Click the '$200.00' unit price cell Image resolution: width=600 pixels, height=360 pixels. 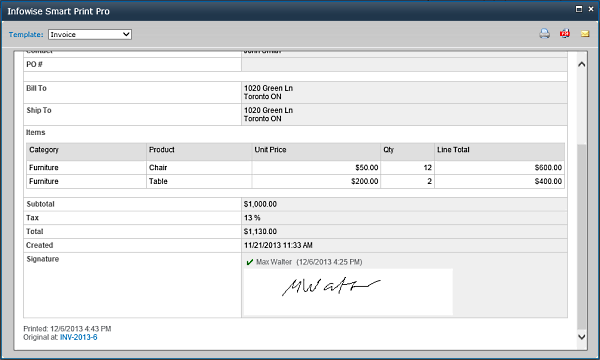[316, 181]
